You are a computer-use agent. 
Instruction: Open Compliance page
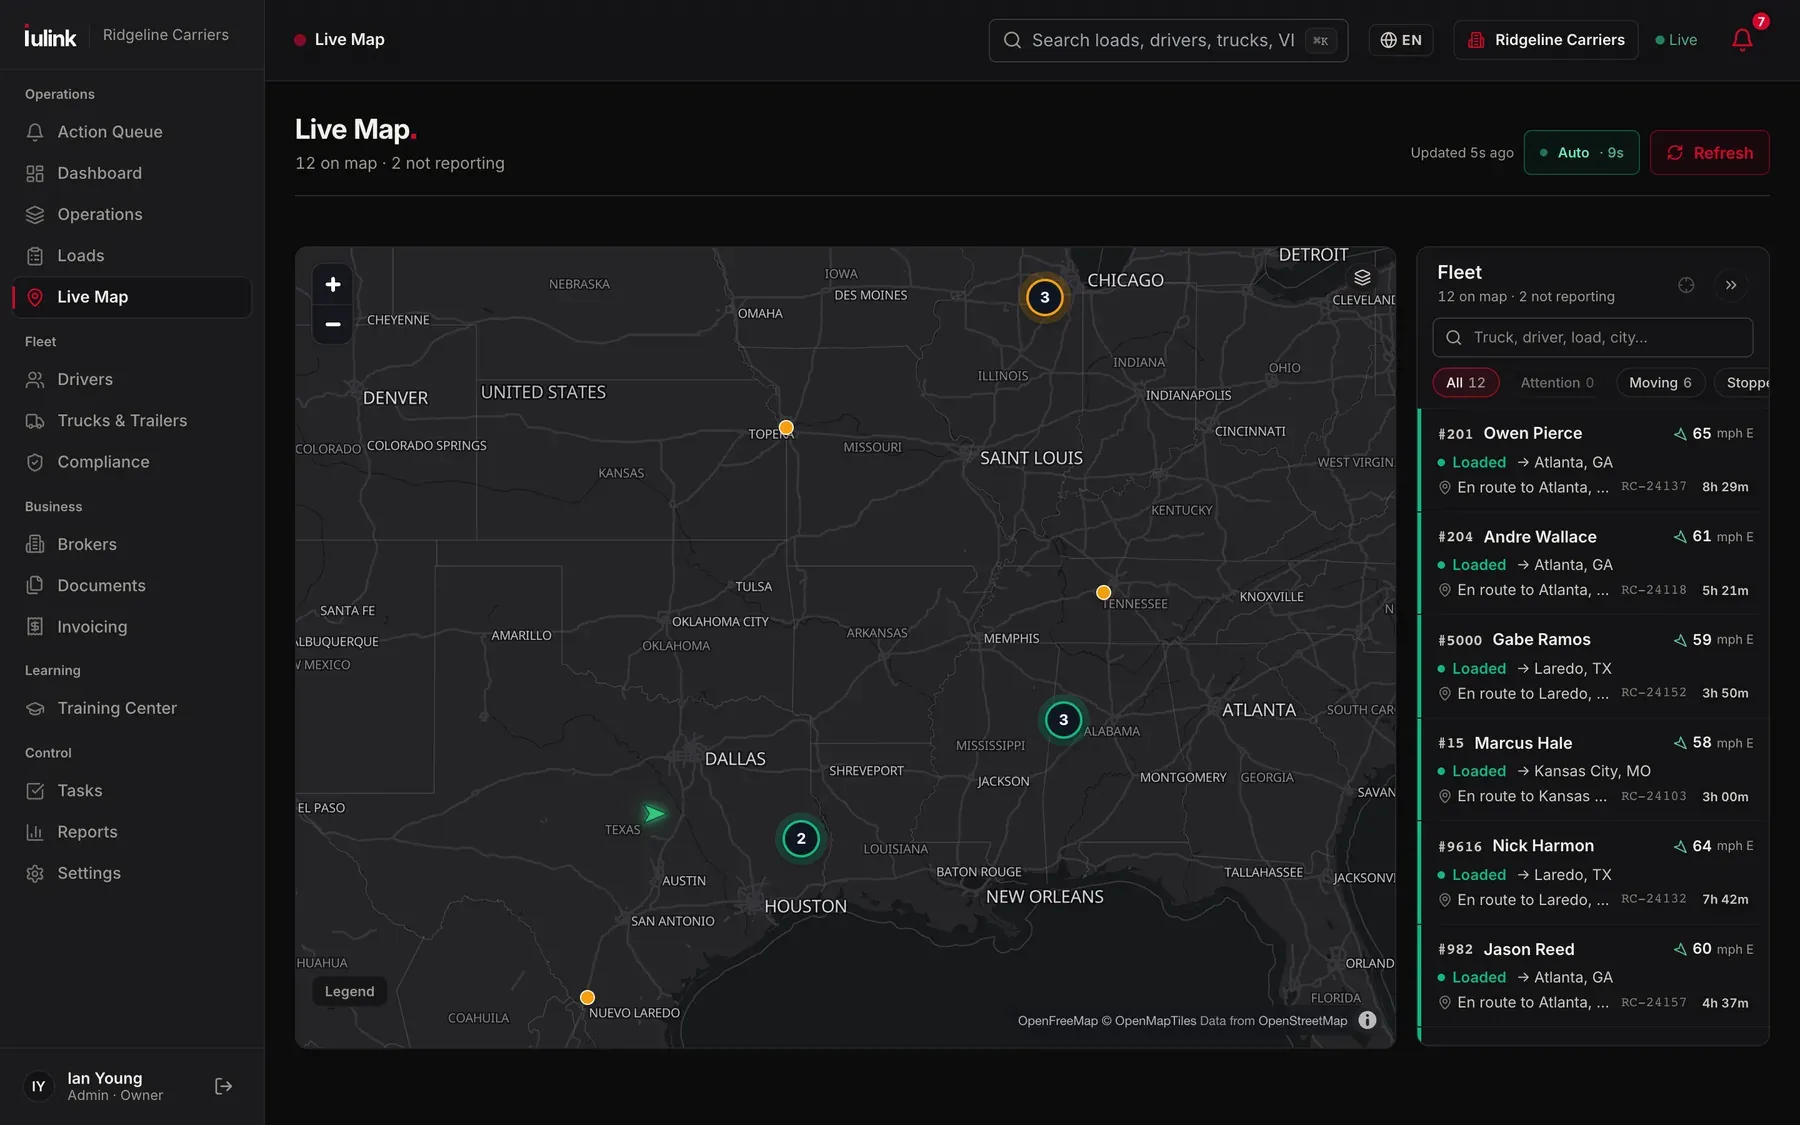click(132, 462)
